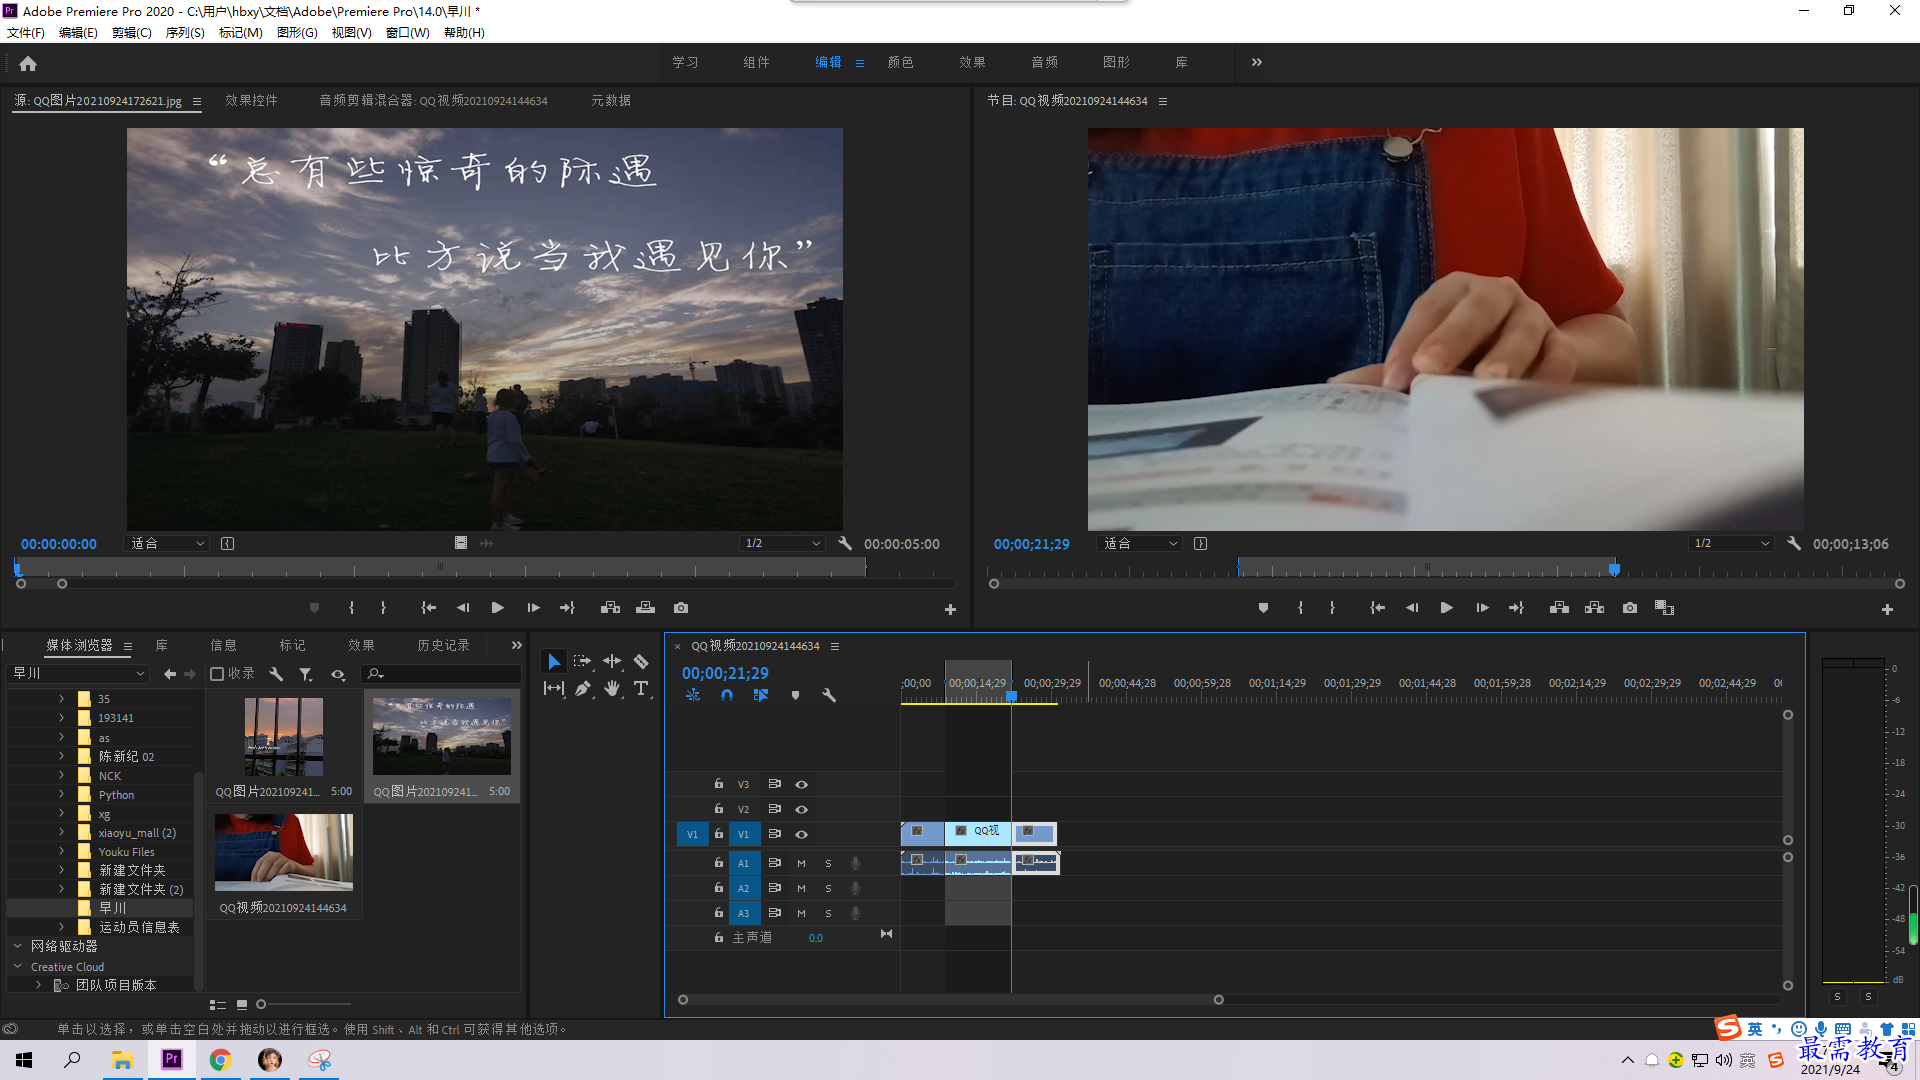
Task: Open timeline display settings wrench
Action: click(829, 695)
